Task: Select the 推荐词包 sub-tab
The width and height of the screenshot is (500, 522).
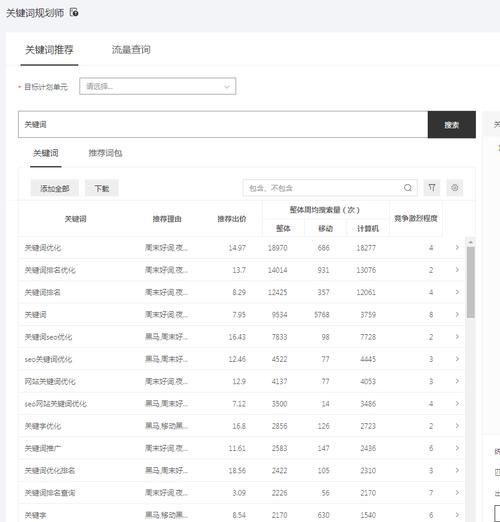Action: 105,153
